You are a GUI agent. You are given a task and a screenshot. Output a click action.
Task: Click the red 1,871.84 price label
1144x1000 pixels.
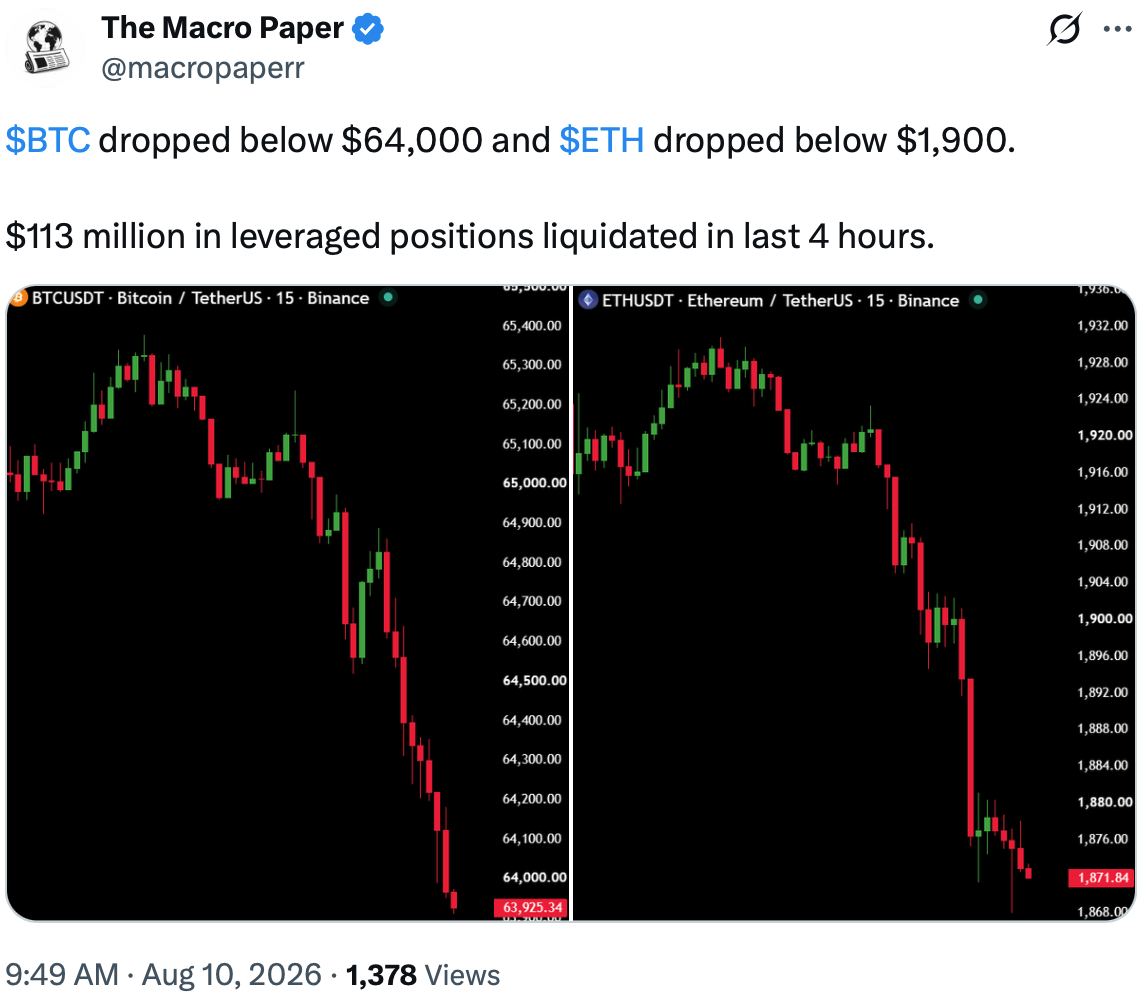tap(1102, 877)
